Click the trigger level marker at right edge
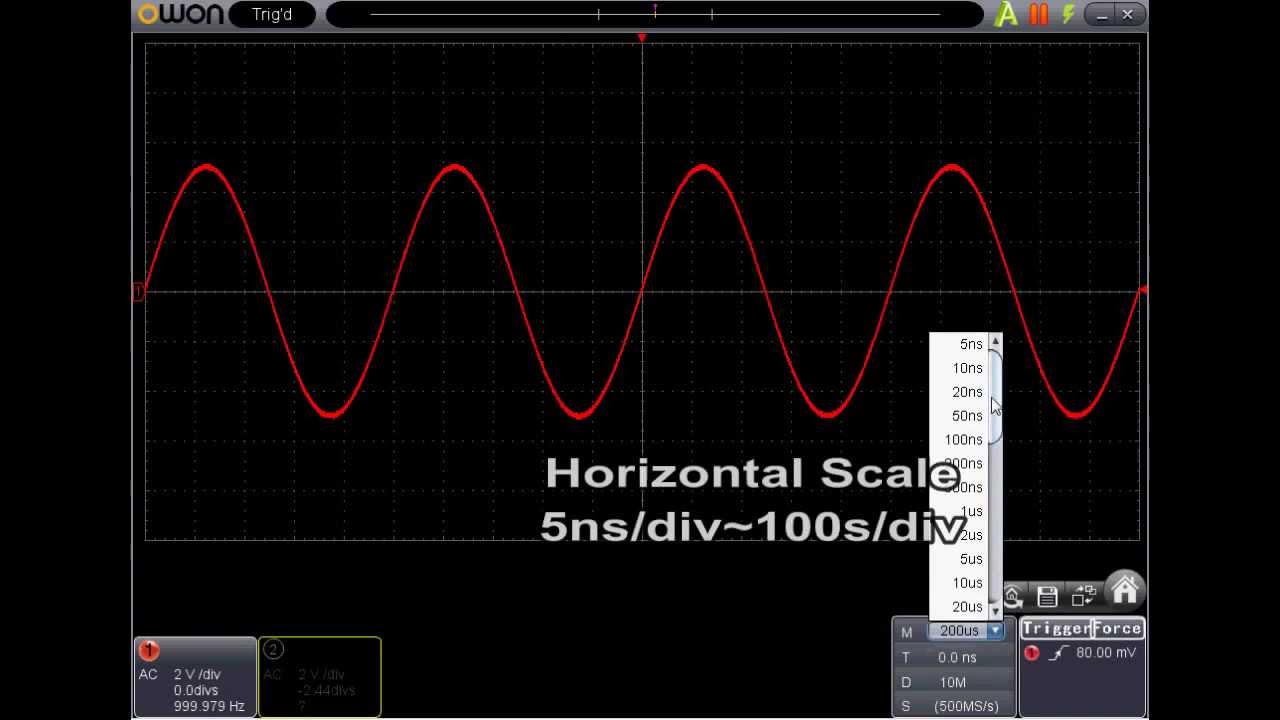Viewport: 1280px width, 720px height. click(x=1143, y=290)
